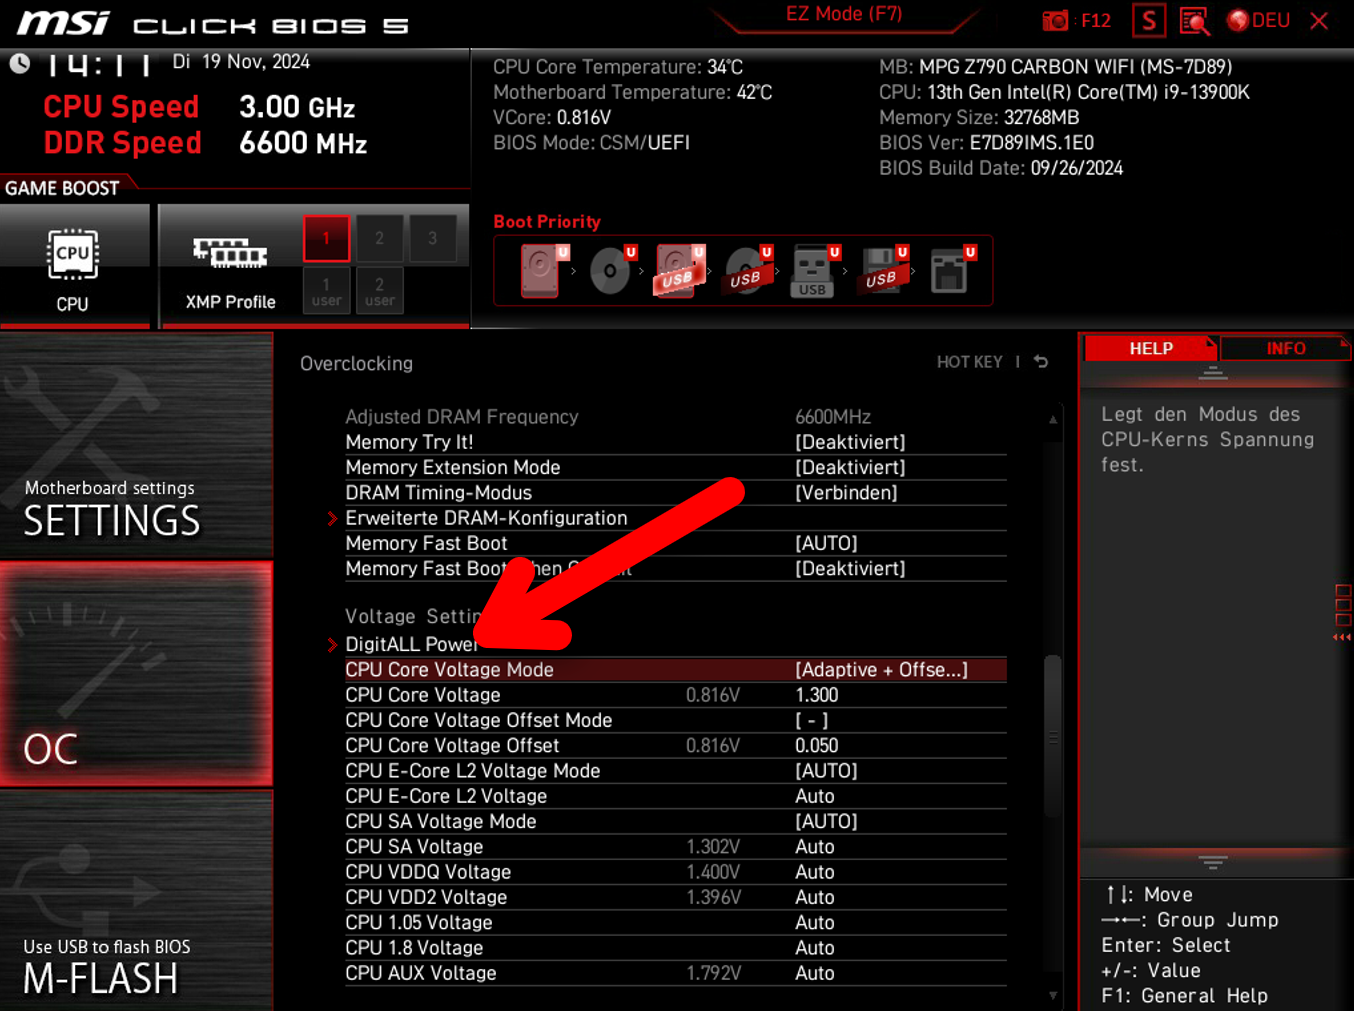Click the USB optical drive boot icon
1354x1011 pixels.
click(747, 270)
